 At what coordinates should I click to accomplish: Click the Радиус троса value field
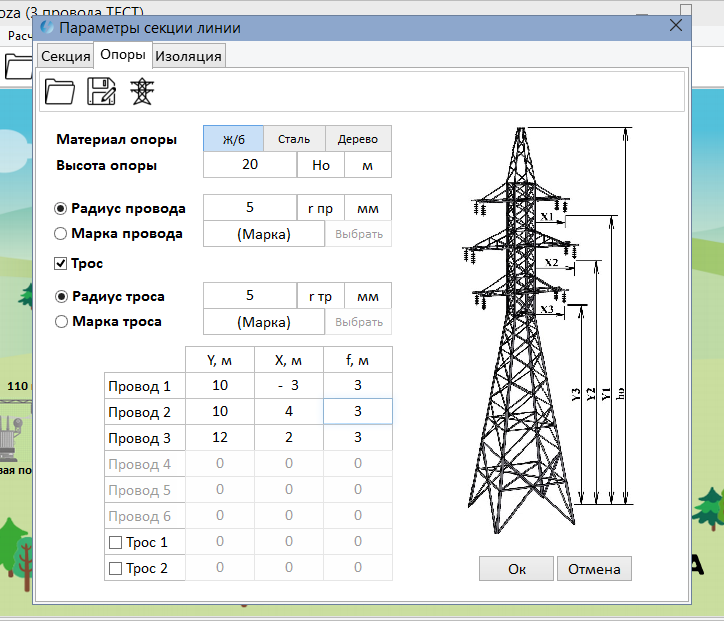[250, 297]
